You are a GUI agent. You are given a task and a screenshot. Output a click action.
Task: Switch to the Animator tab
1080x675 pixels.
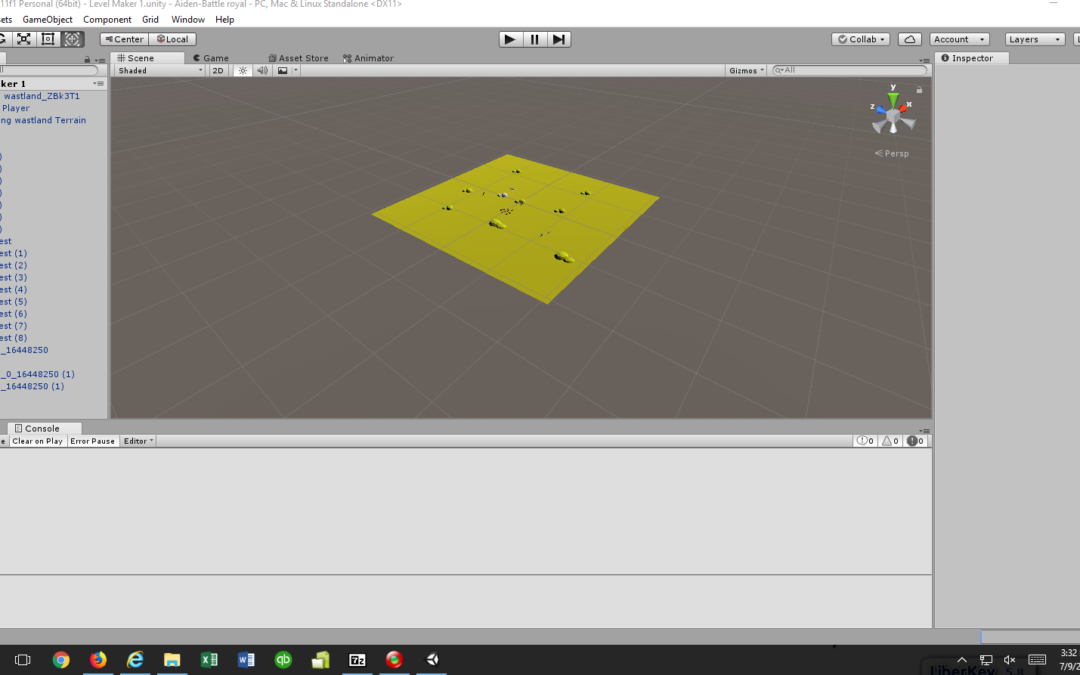click(x=368, y=58)
